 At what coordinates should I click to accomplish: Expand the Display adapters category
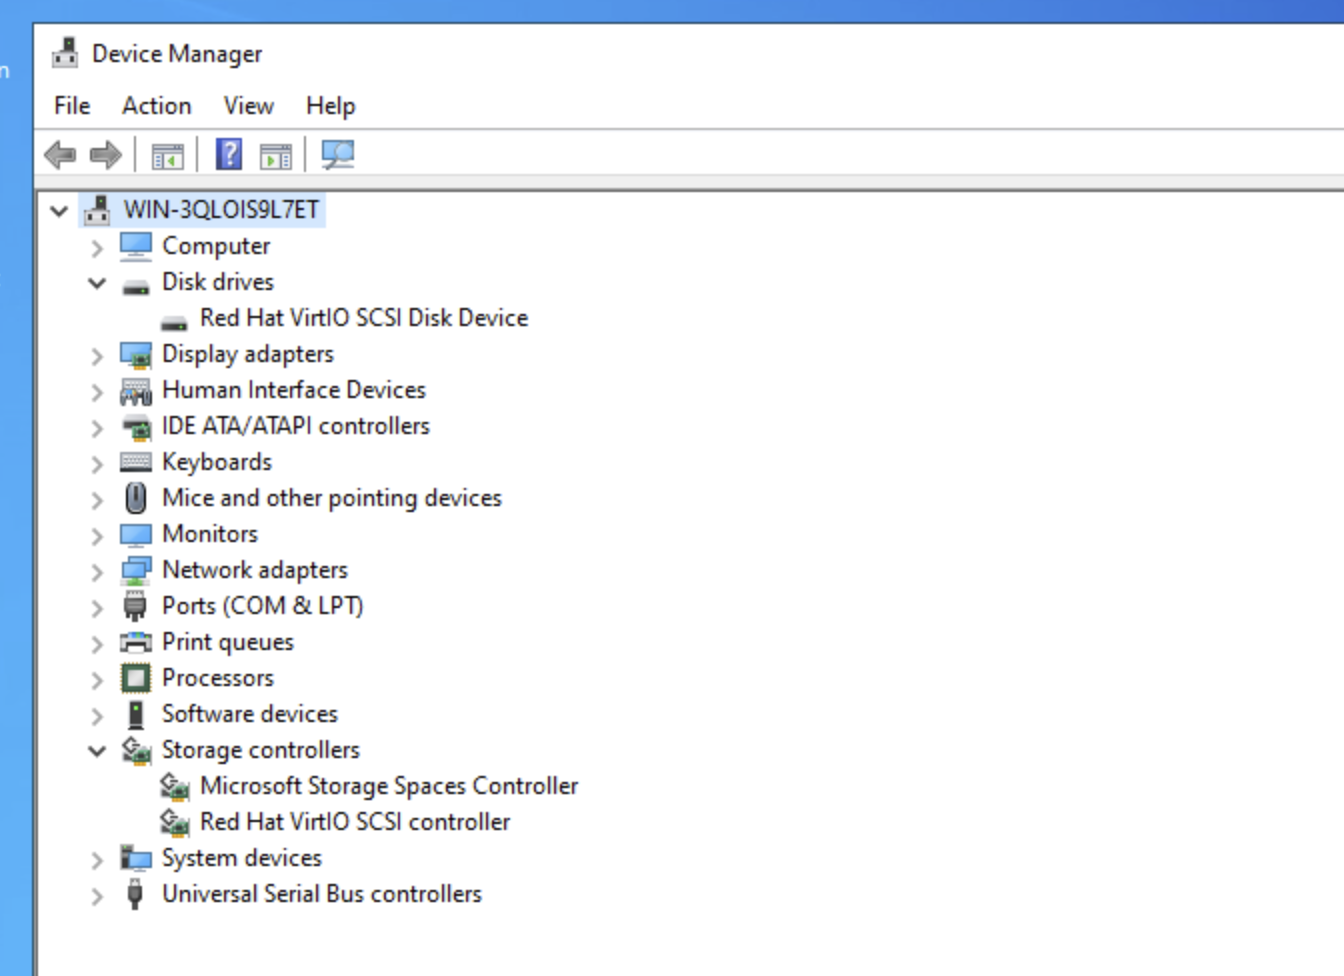pyautogui.click(x=97, y=355)
